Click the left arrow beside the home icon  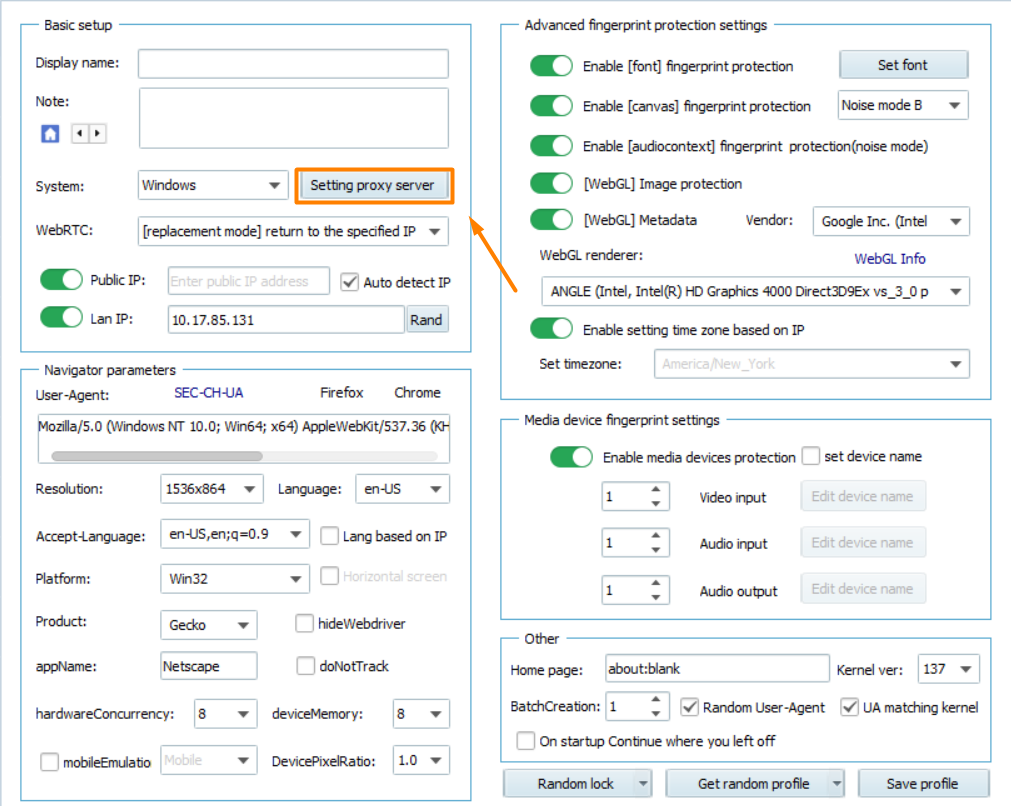(x=81, y=133)
